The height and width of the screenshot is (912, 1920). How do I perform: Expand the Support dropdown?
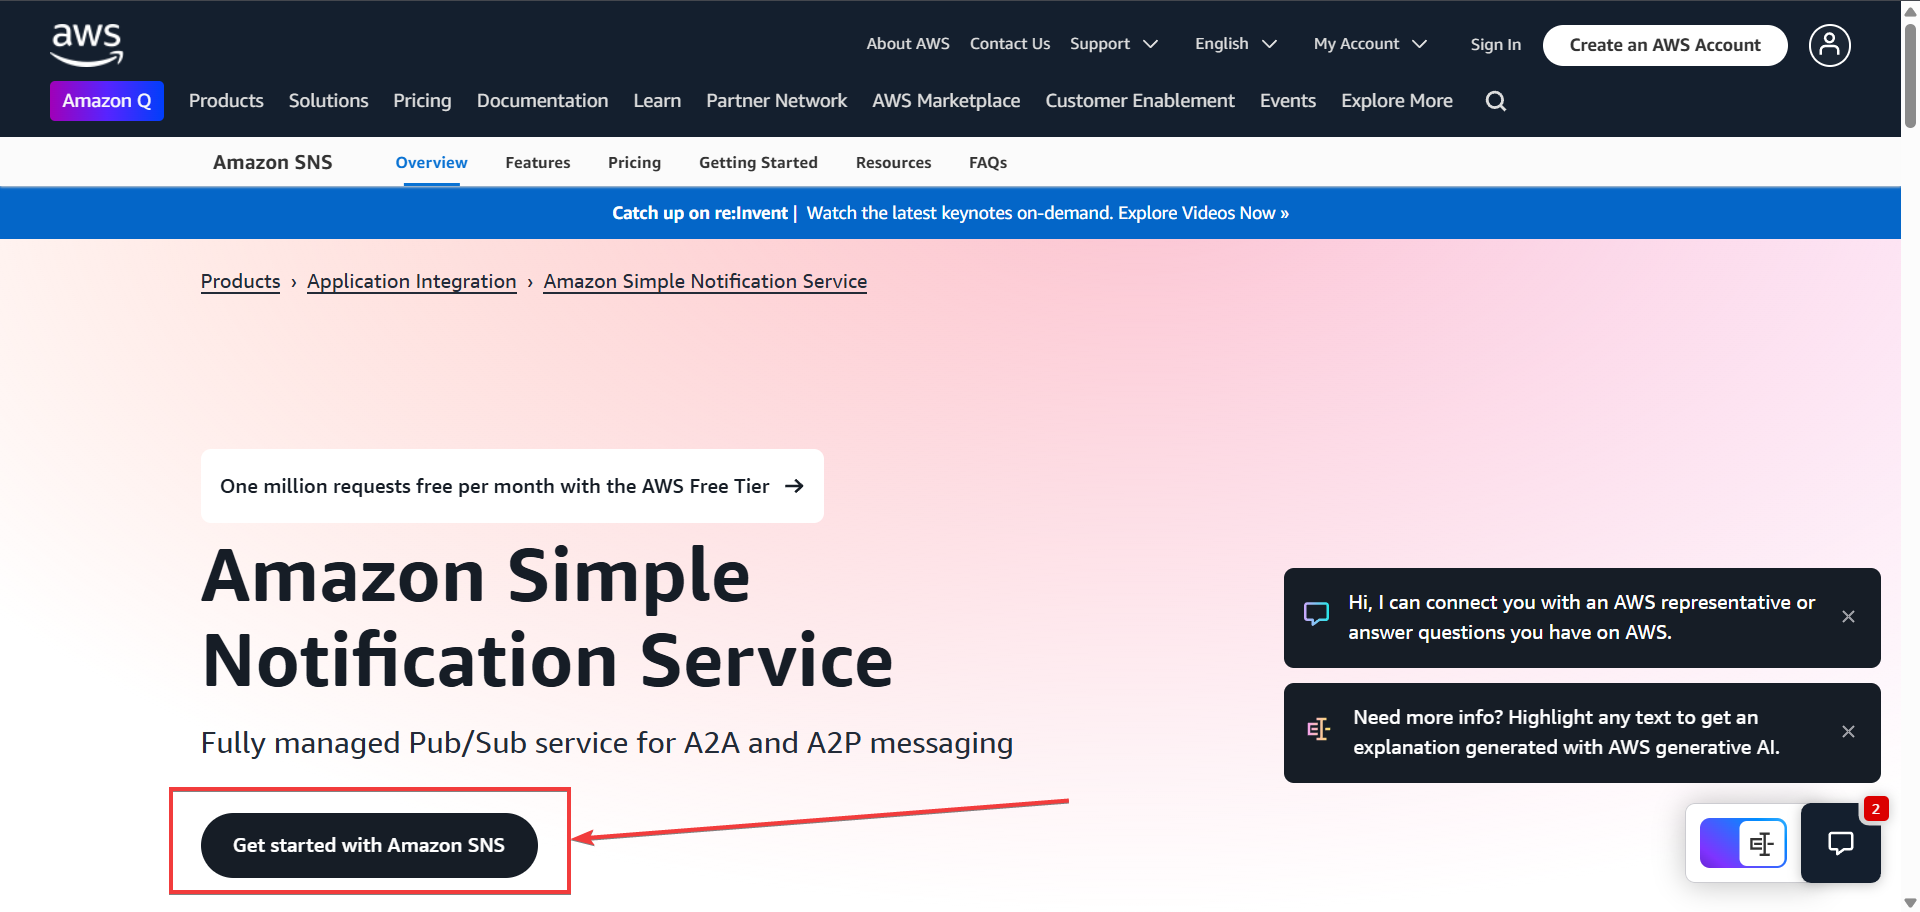pyautogui.click(x=1114, y=44)
